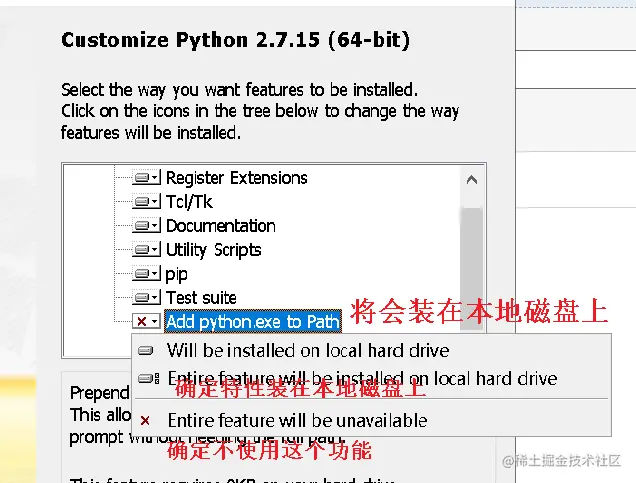Click the feature tree scrollbar thumb
The height and width of the screenshot is (483, 636).
tap(472, 268)
